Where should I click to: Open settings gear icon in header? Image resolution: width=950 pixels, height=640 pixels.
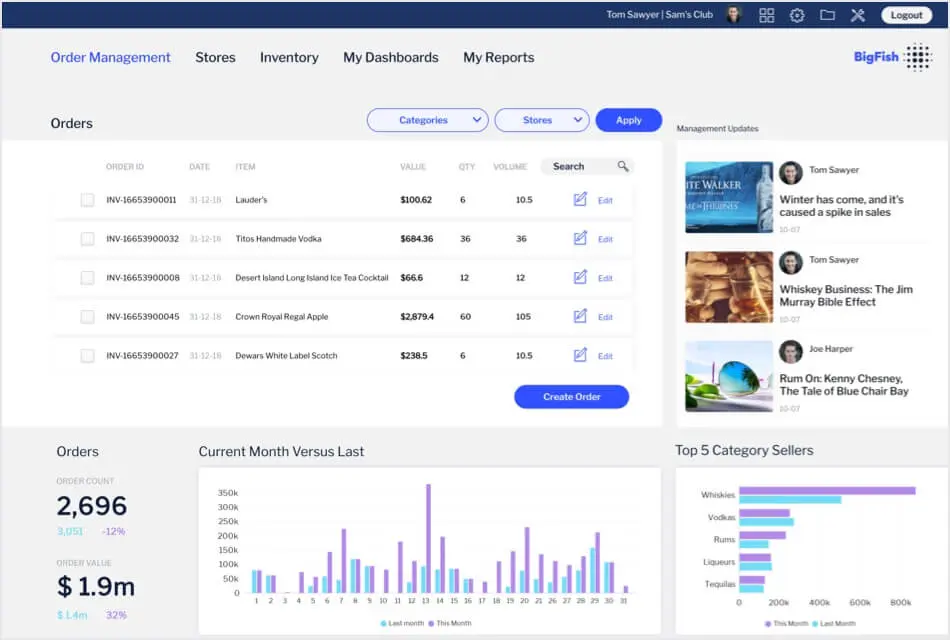pos(797,15)
